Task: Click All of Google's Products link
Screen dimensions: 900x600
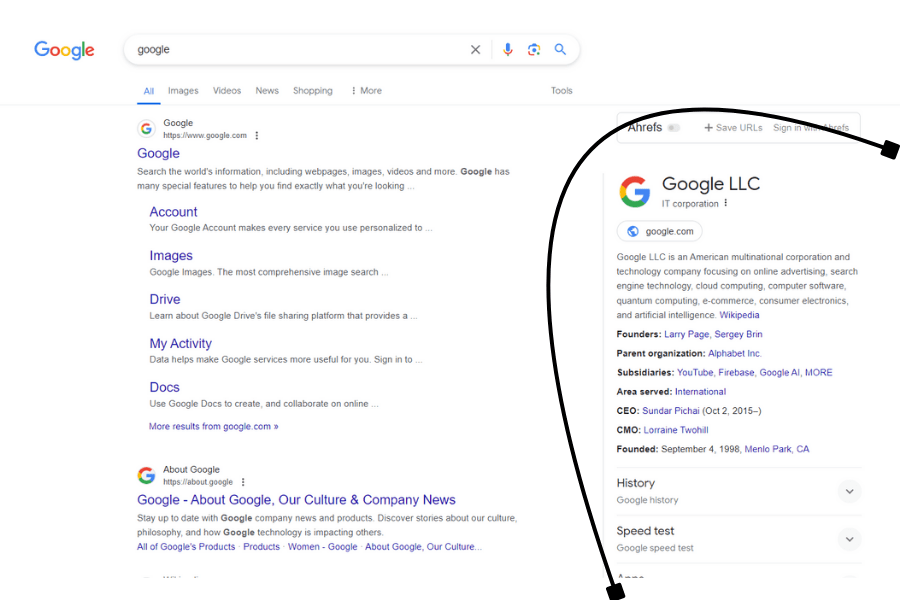Action: pos(186,547)
